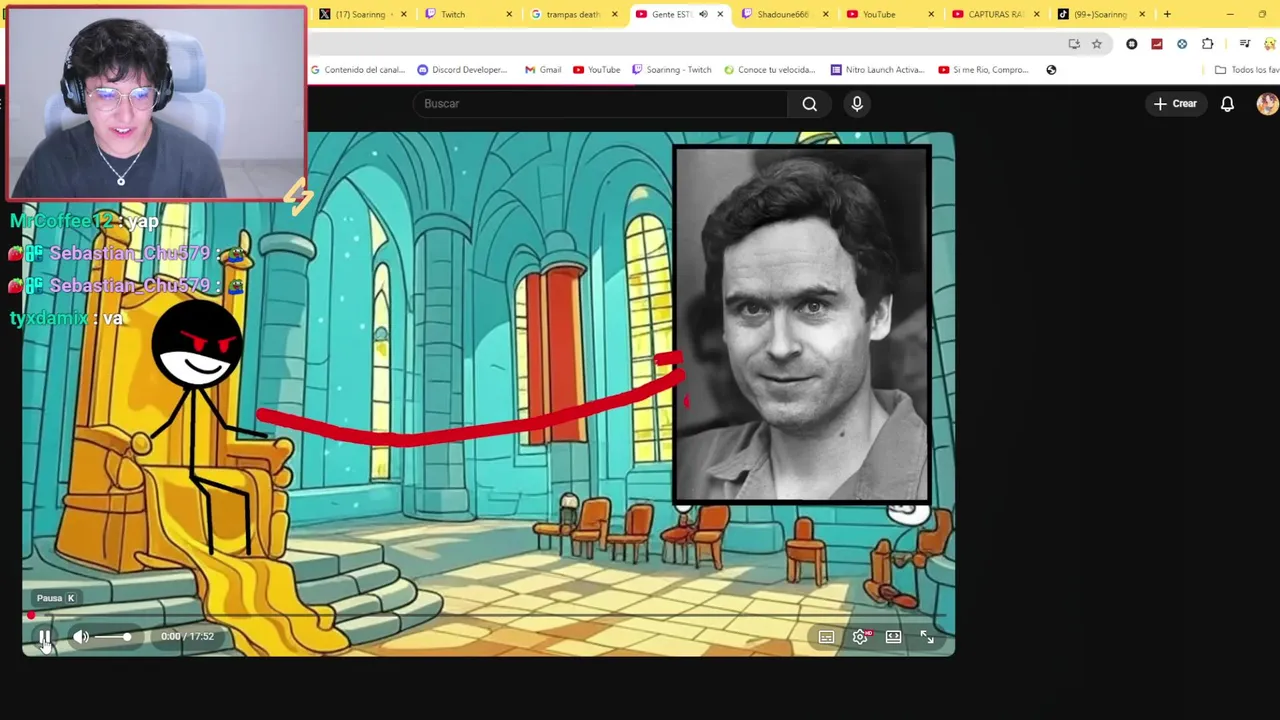The image size is (1280, 720).
Task: Click Sebastian_Chu579 first chat message
Action: [x=128, y=254]
